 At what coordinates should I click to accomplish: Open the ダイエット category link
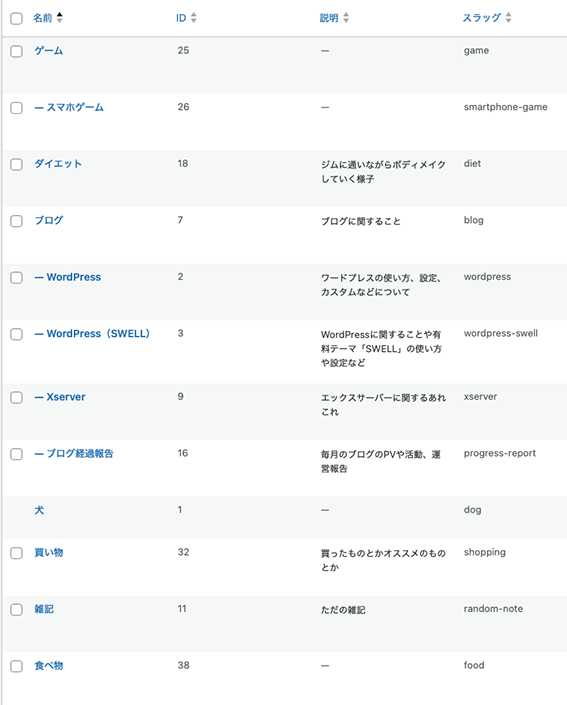click(58, 164)
